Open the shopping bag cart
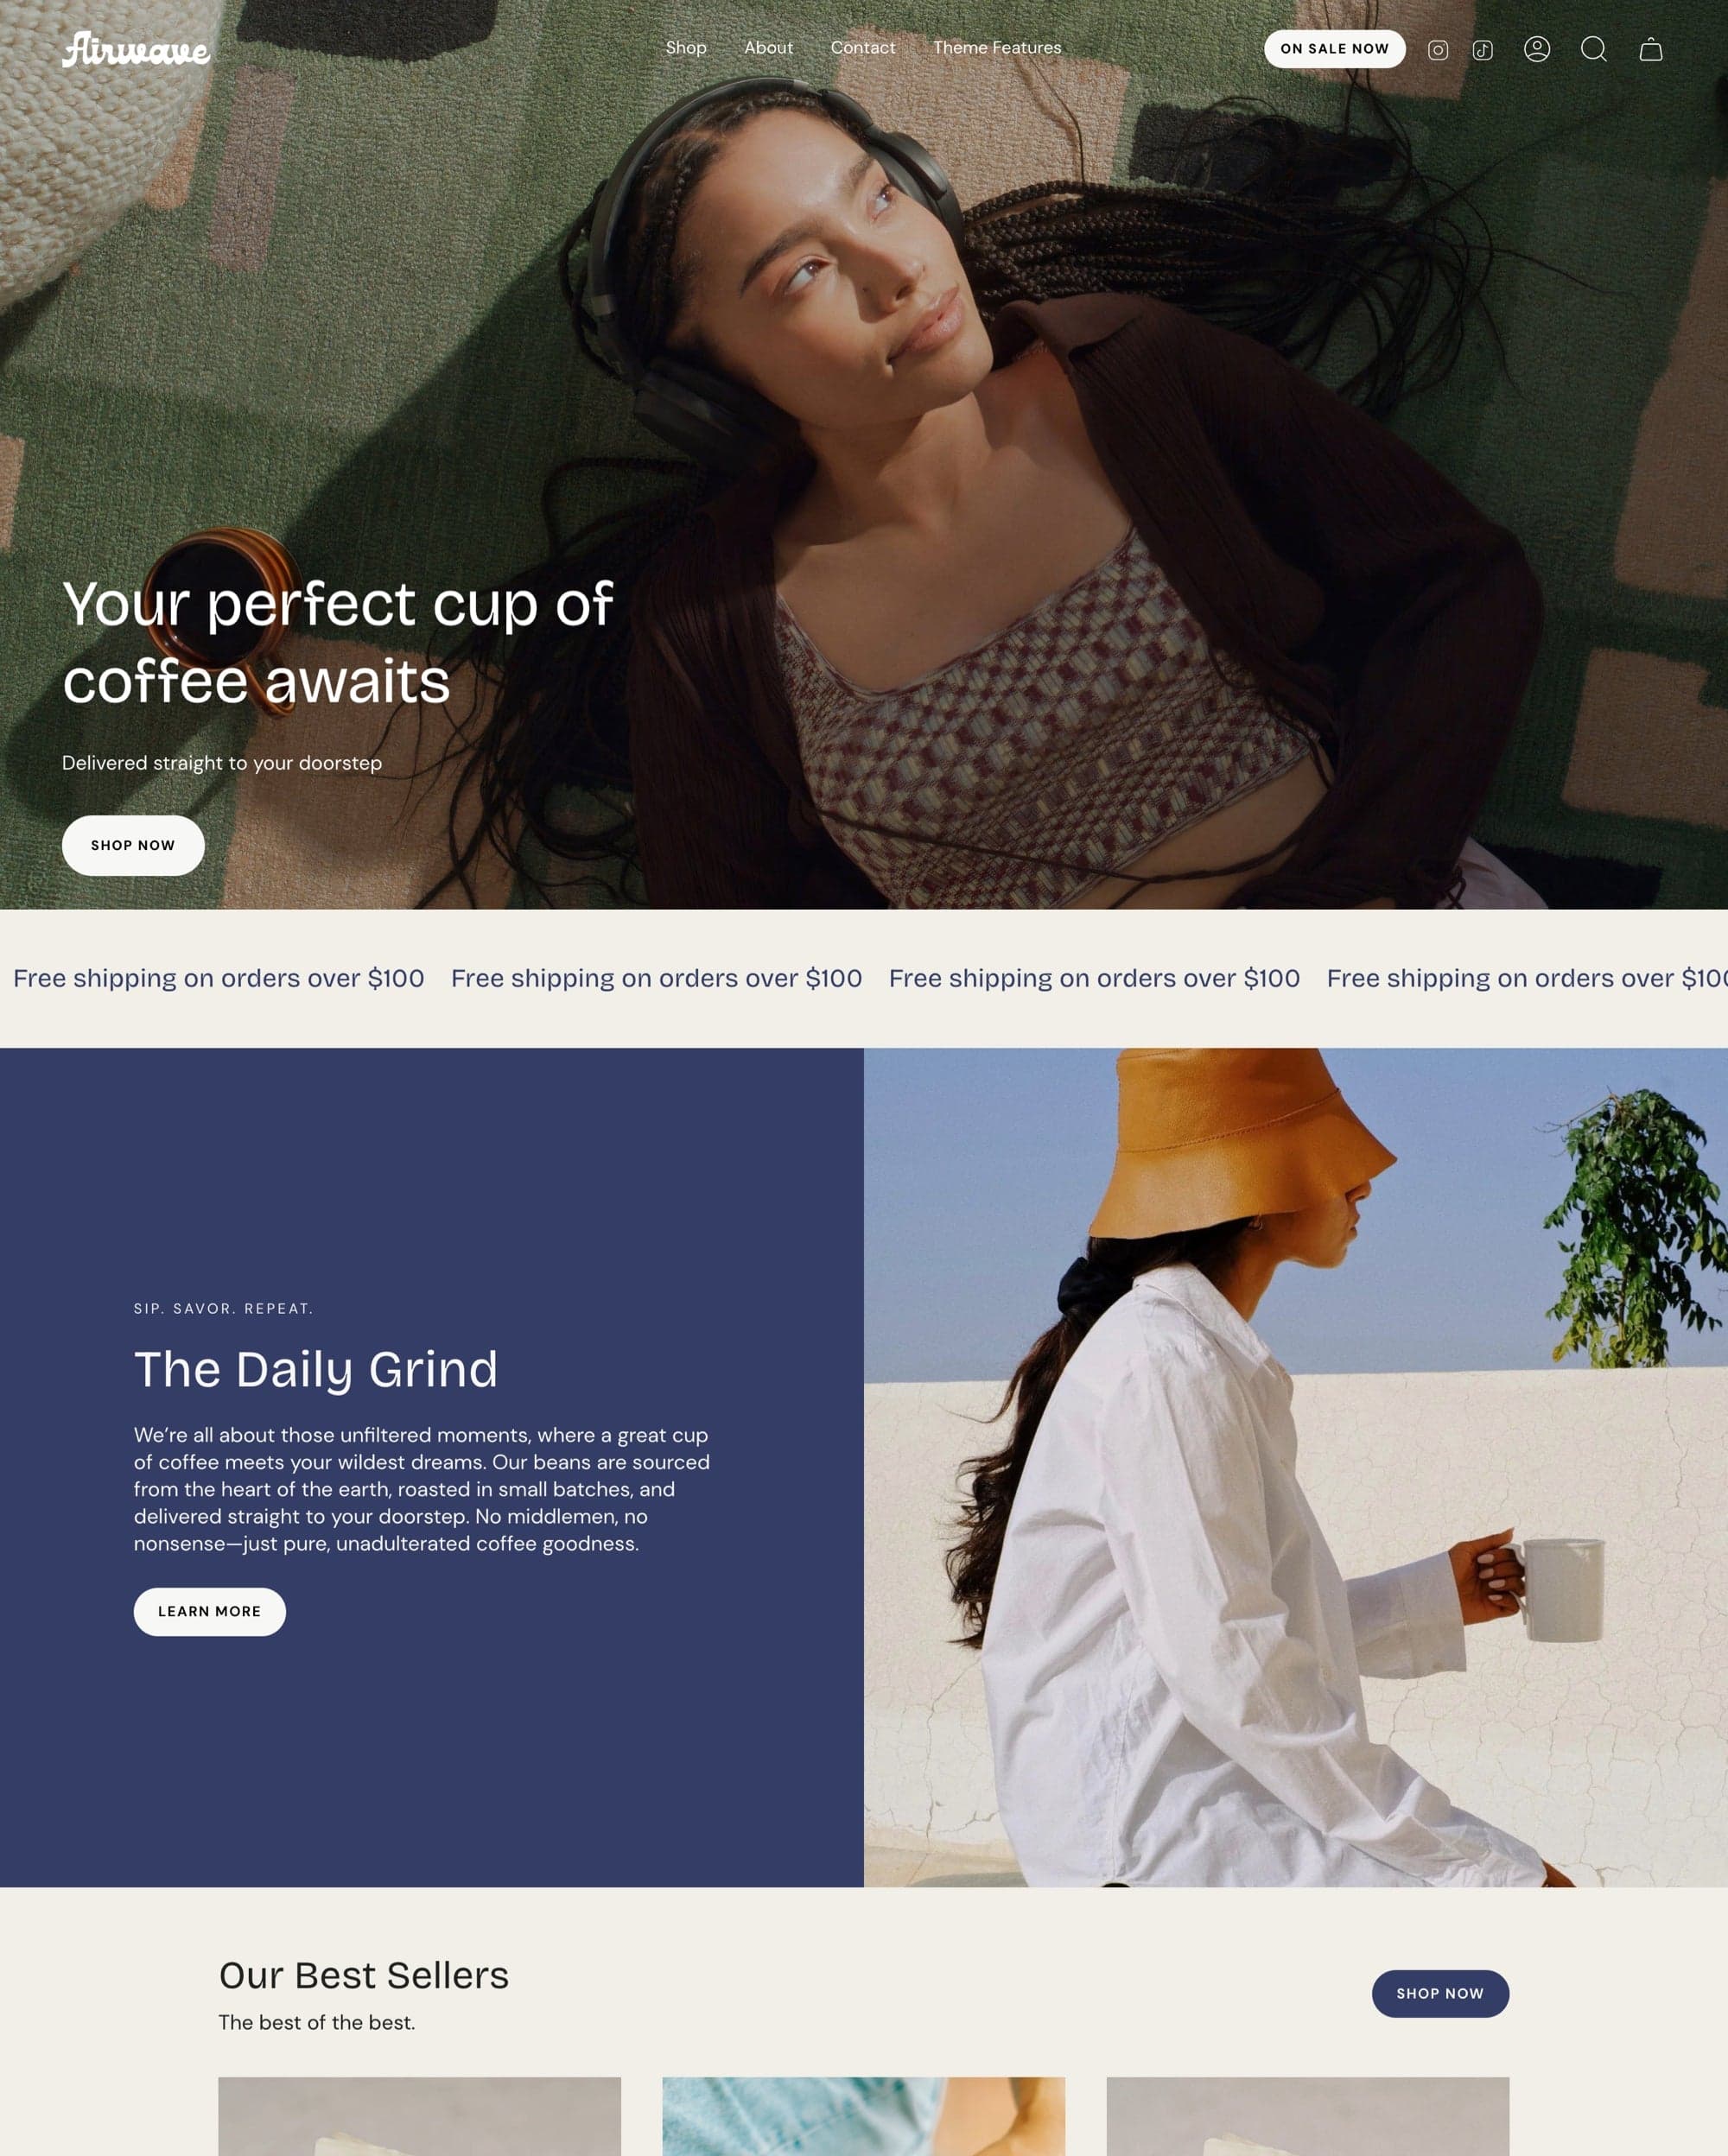This screenshot has width=1728, height=2156. coord(1651,49)
